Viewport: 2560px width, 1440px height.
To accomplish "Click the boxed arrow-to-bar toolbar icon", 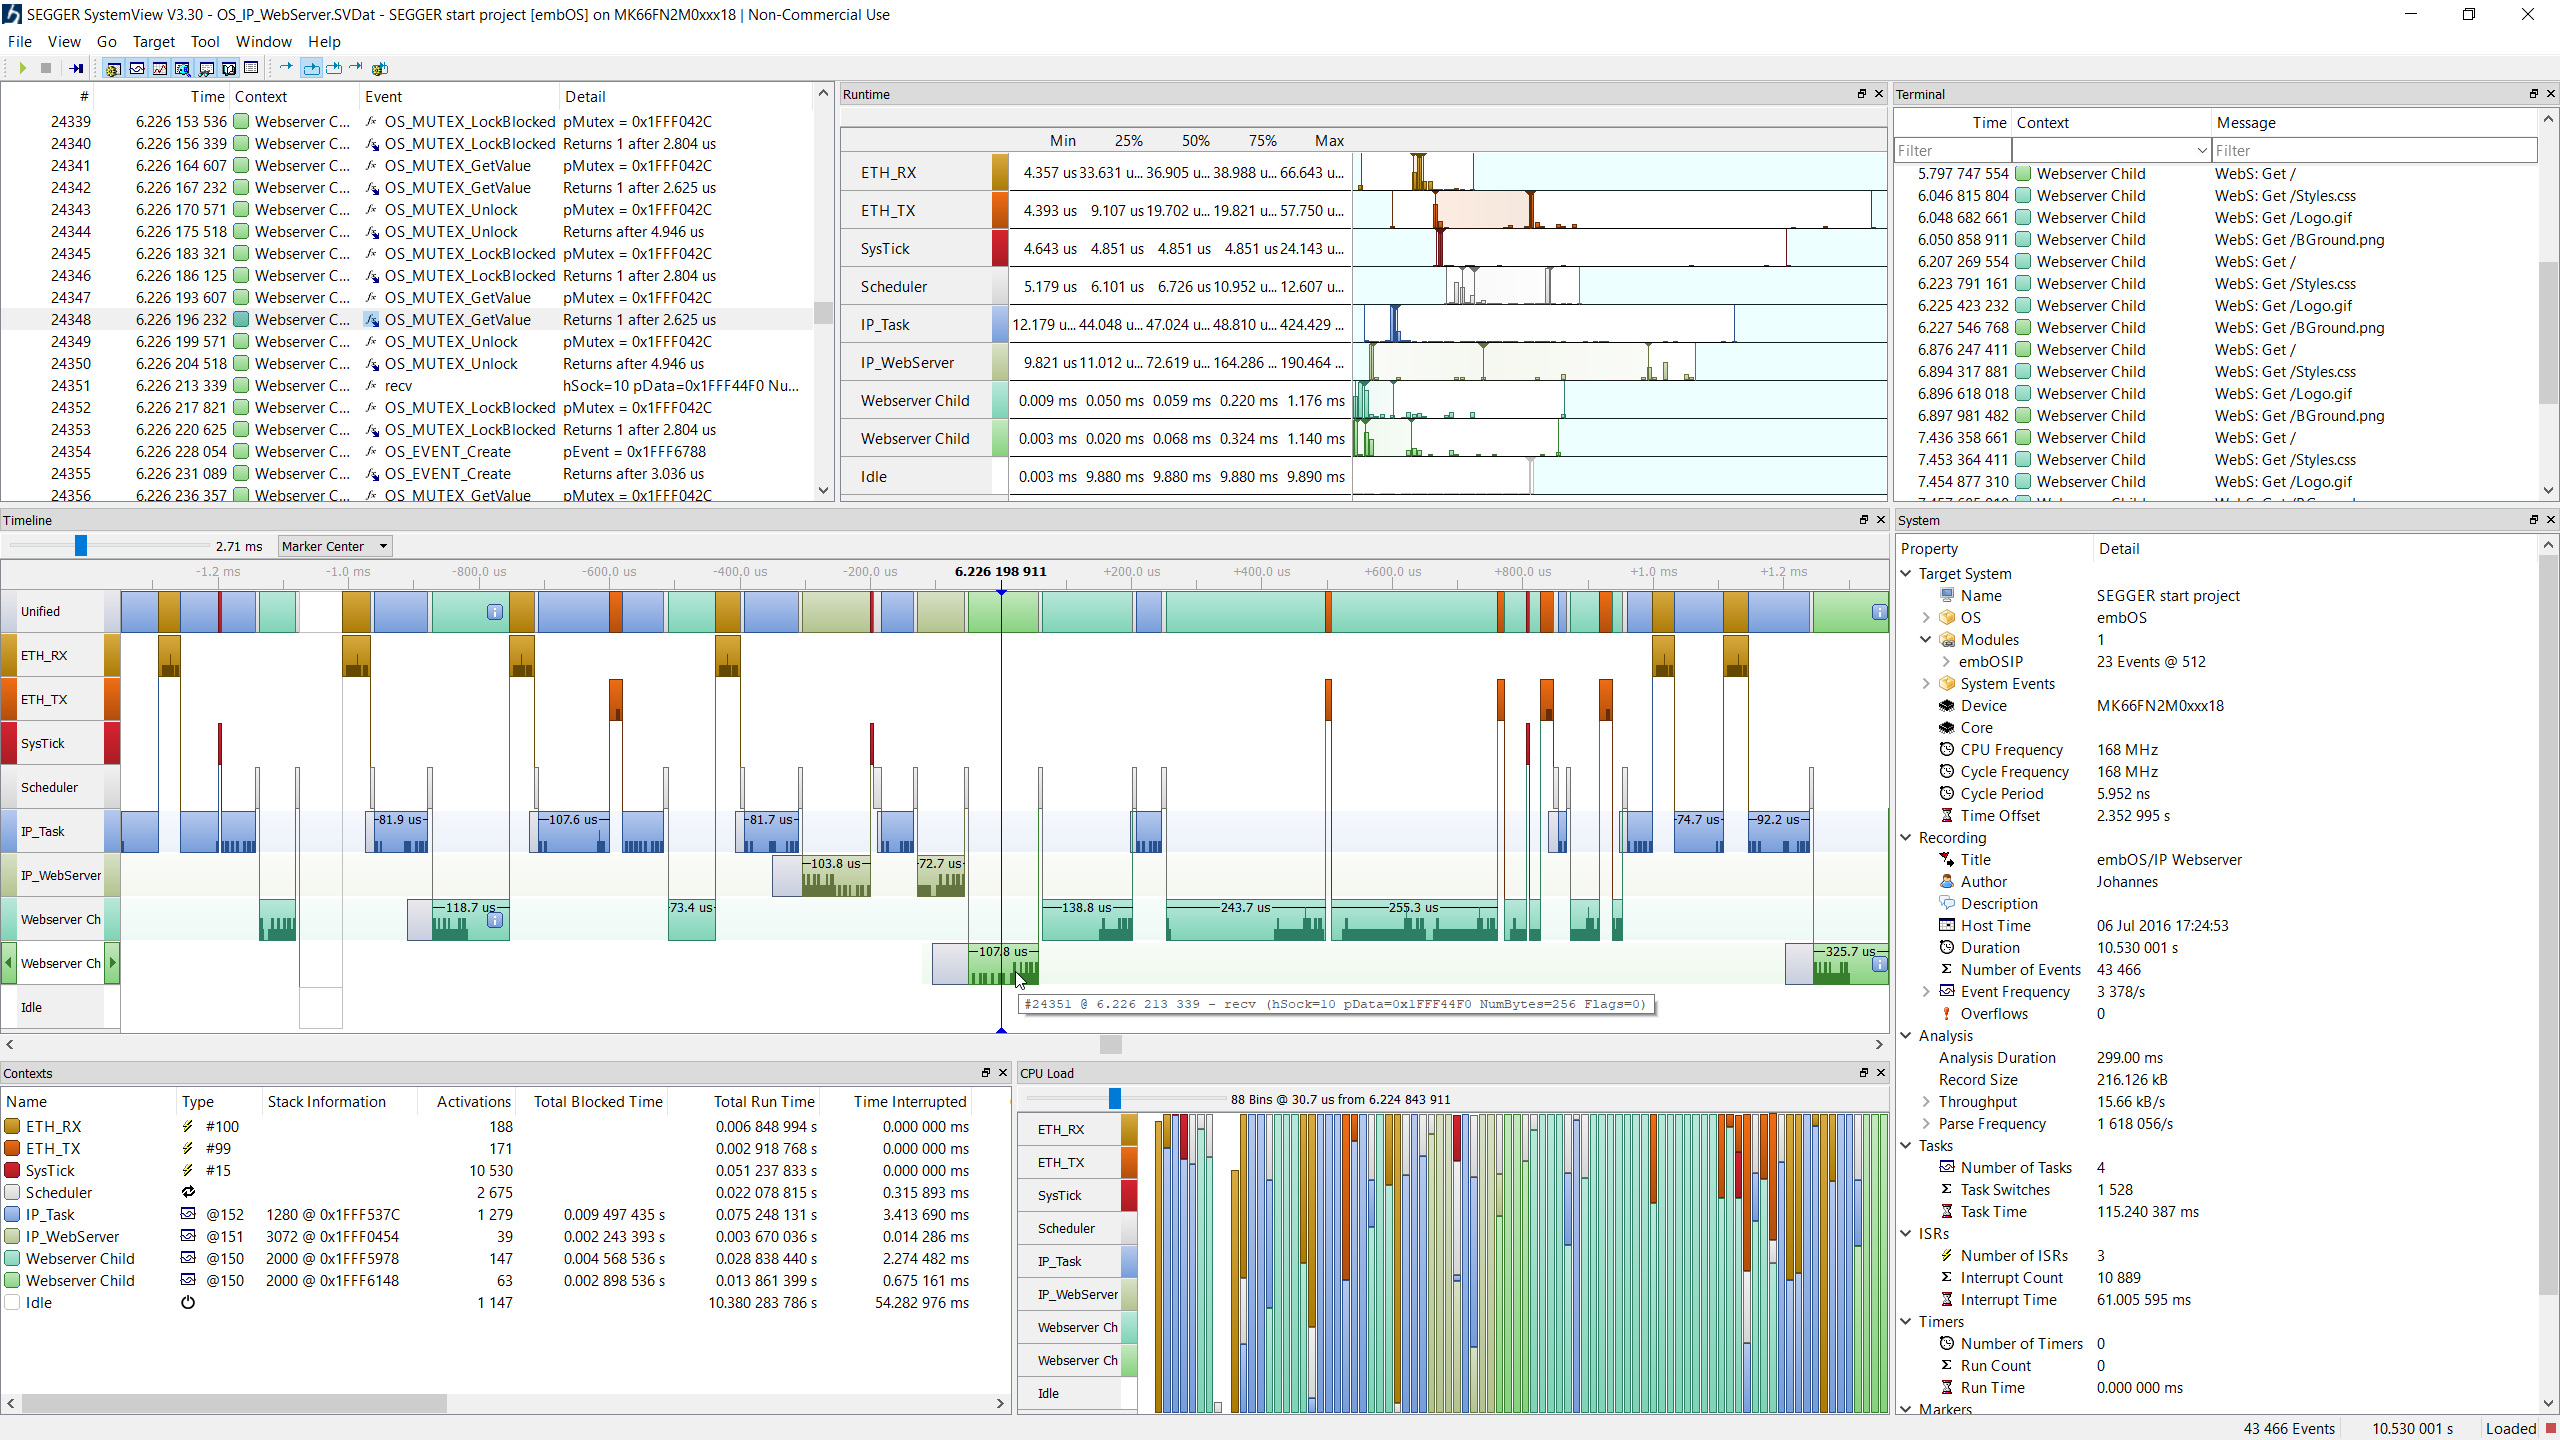I will coord(334,68).
